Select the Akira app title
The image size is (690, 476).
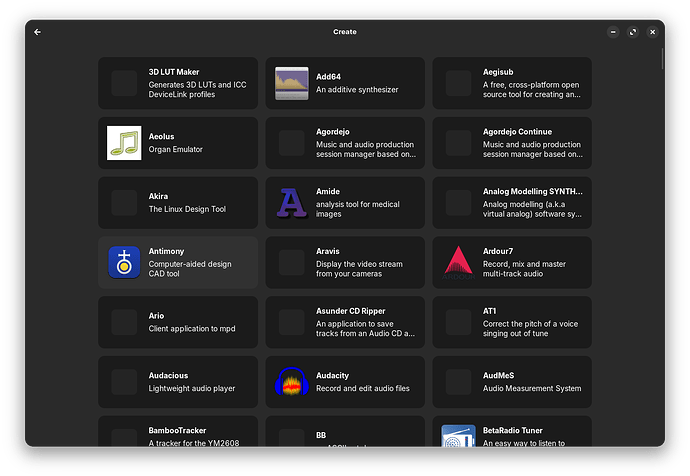coord(158,196)
